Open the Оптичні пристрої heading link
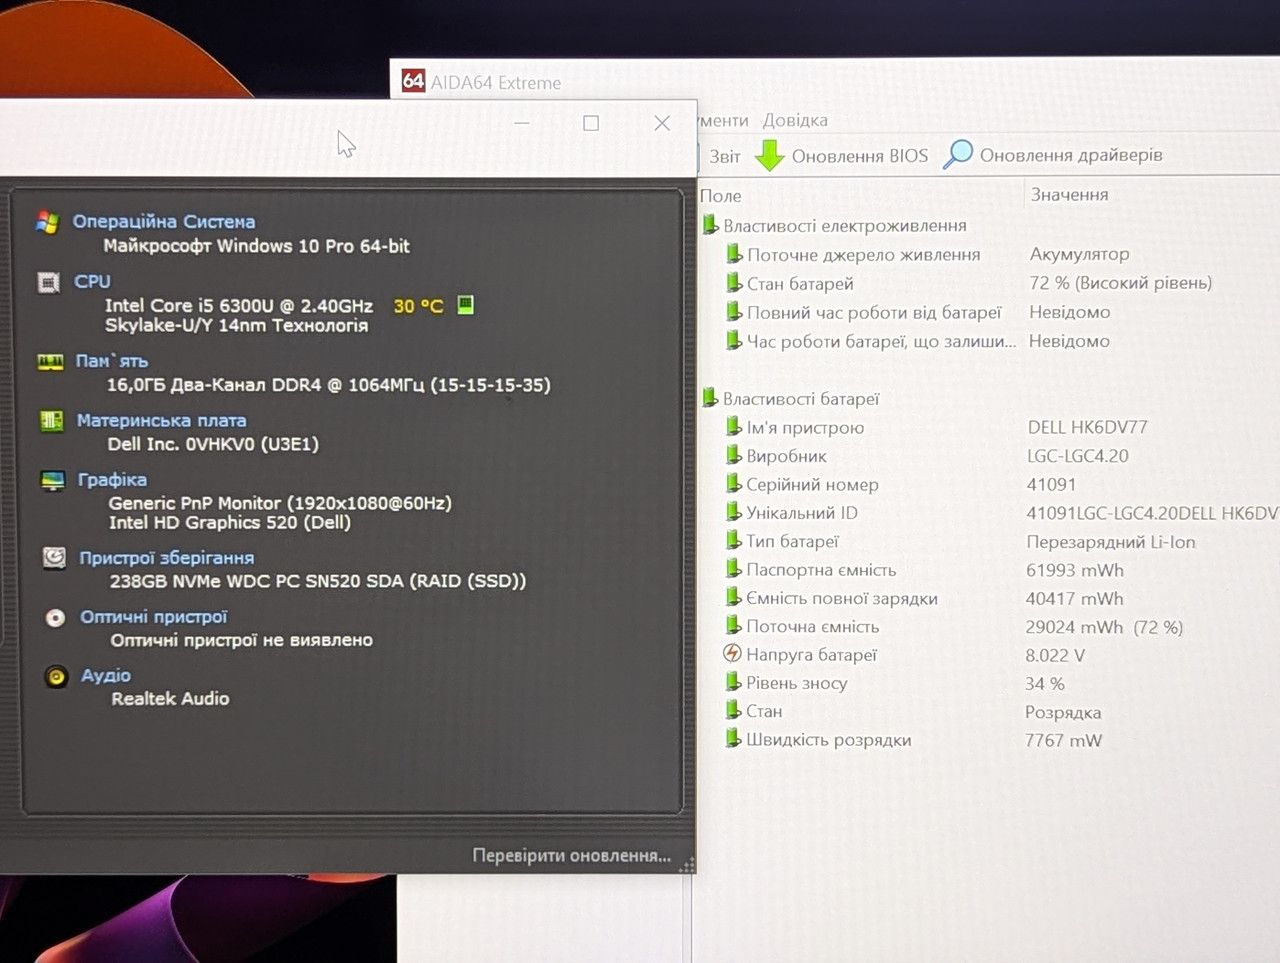The image size is (1280, 963). 154,617
